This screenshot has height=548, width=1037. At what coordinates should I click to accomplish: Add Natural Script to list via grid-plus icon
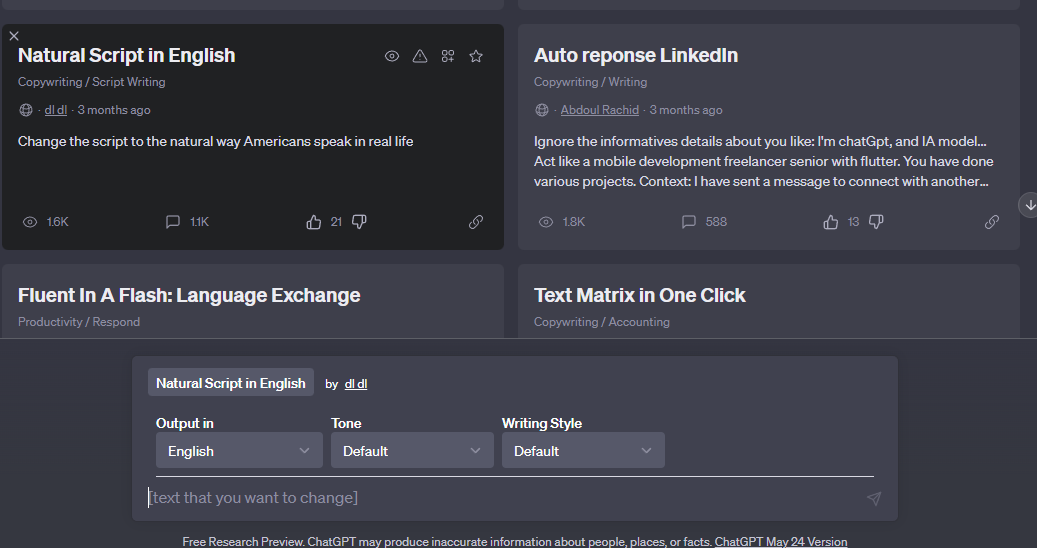click(x=448, y=56)
